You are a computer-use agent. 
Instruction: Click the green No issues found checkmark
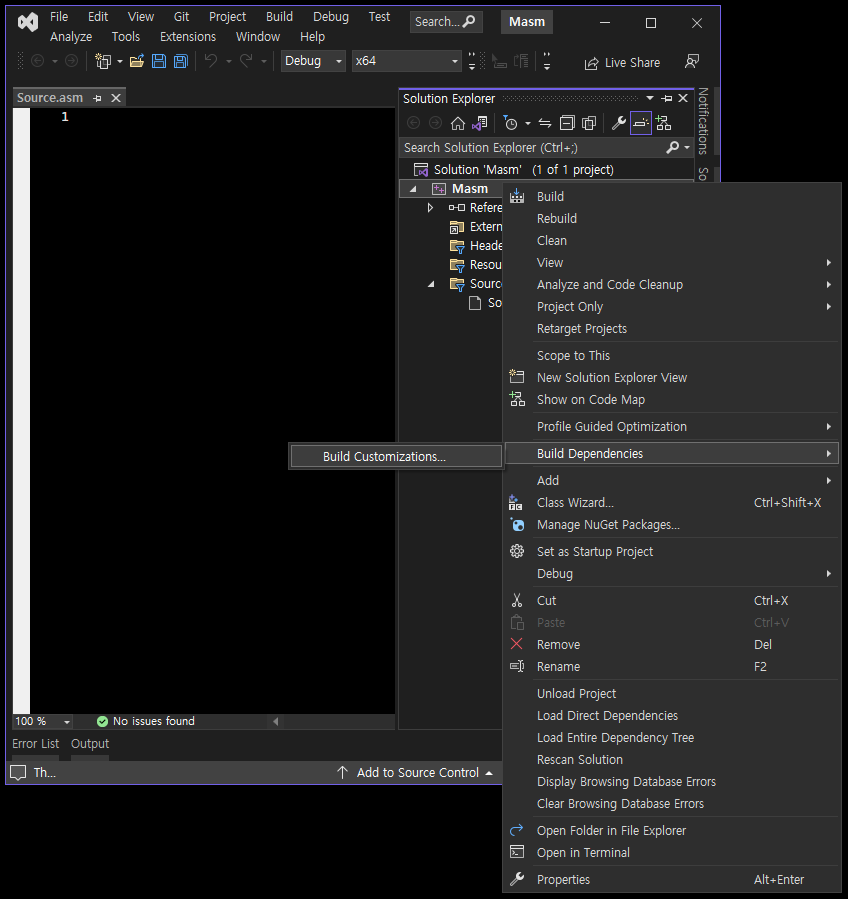(103, 721)
